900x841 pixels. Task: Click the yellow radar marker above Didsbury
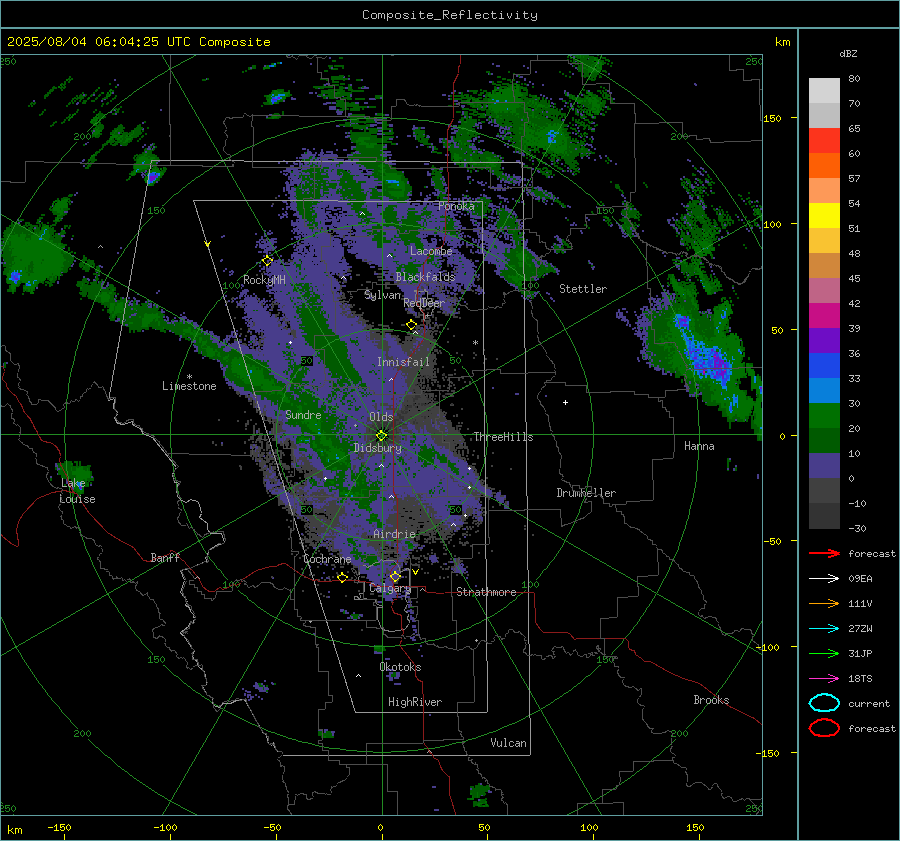click(x=381, y=436)
